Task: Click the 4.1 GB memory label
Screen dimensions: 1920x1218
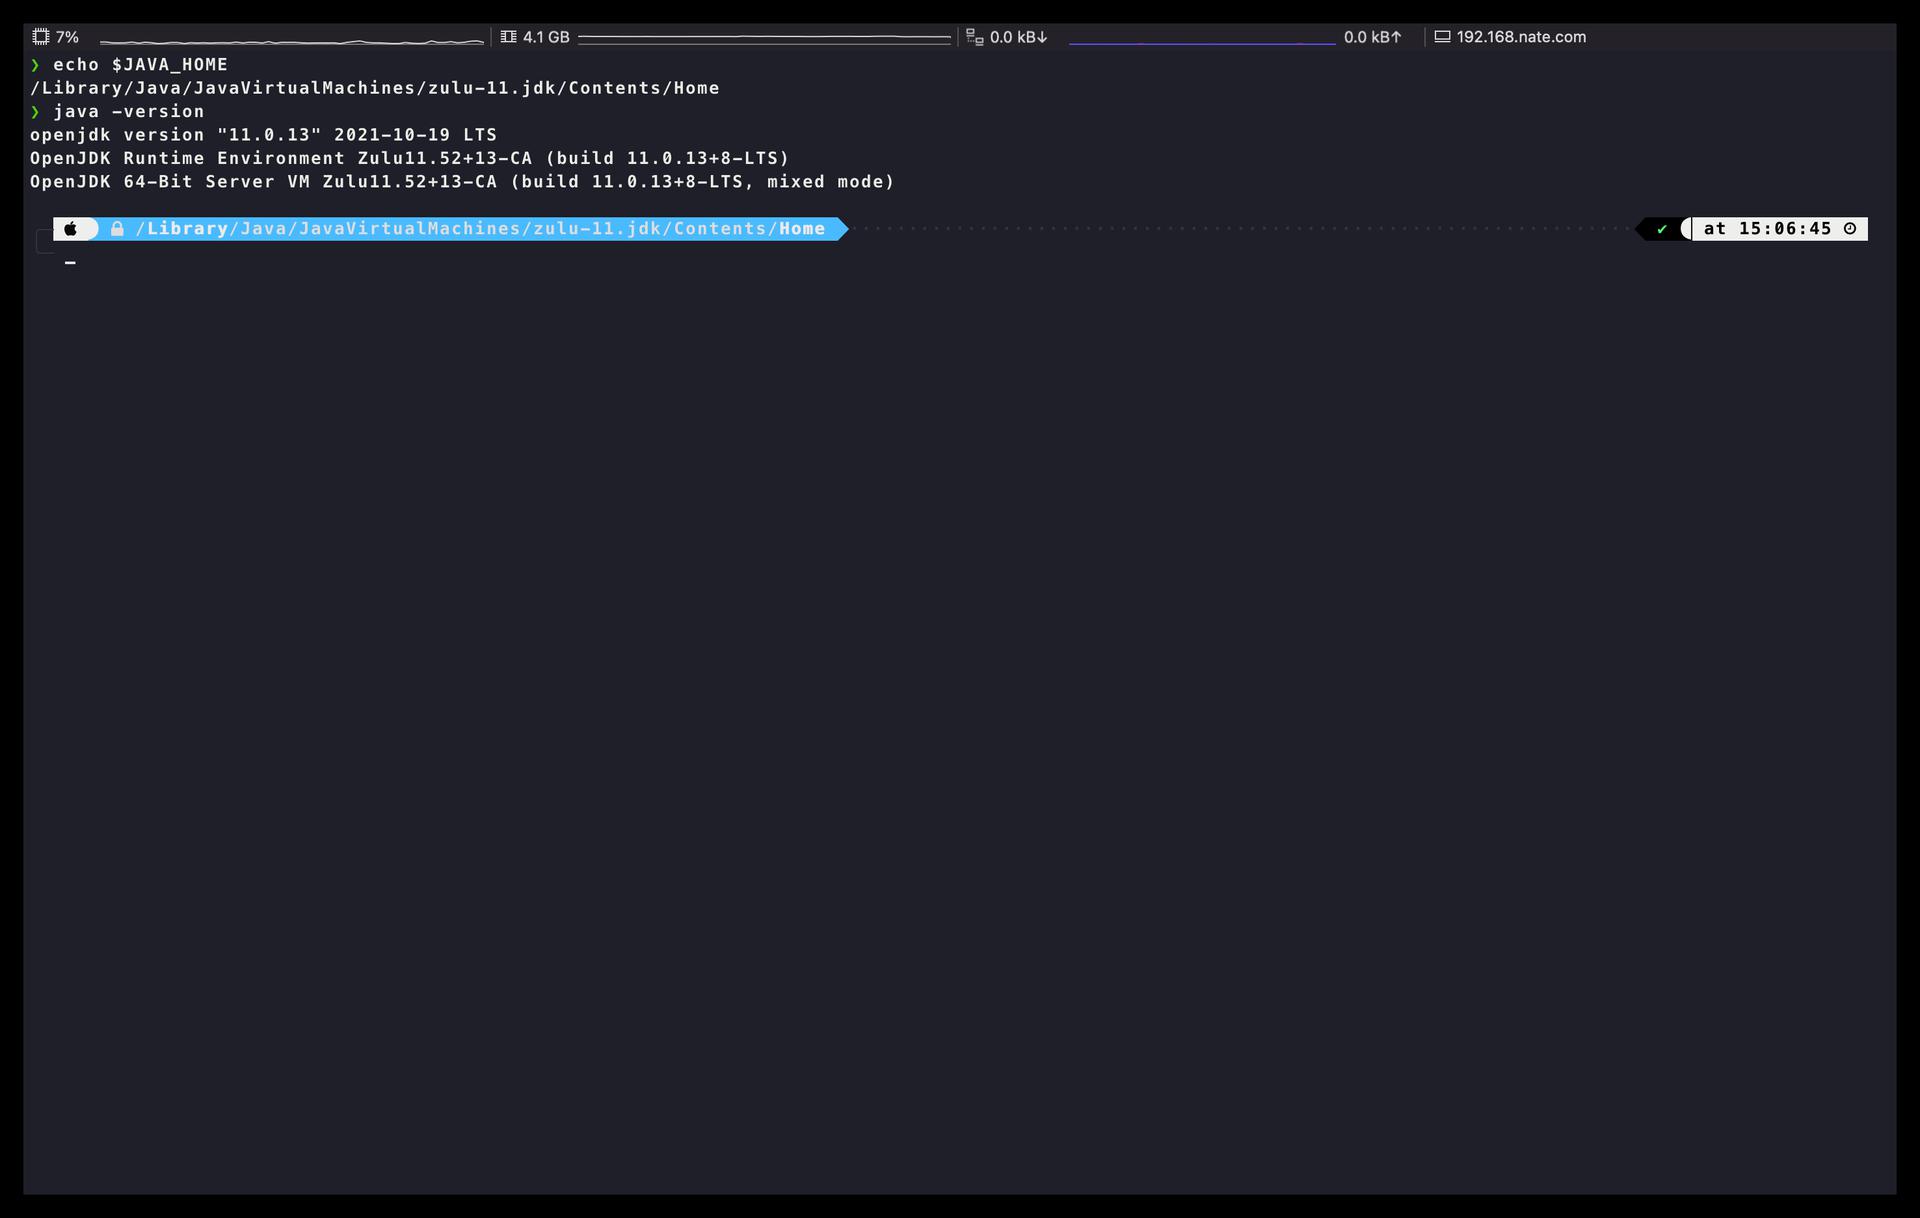Action: coord(546,37)
